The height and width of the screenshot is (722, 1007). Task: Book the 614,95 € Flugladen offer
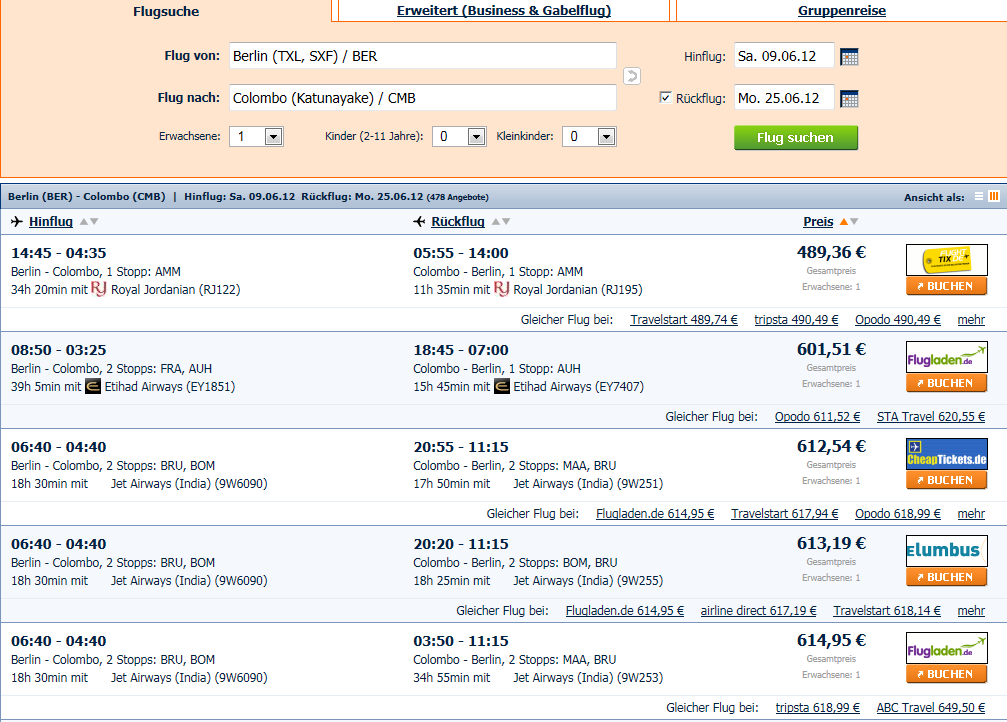point(947,674)
